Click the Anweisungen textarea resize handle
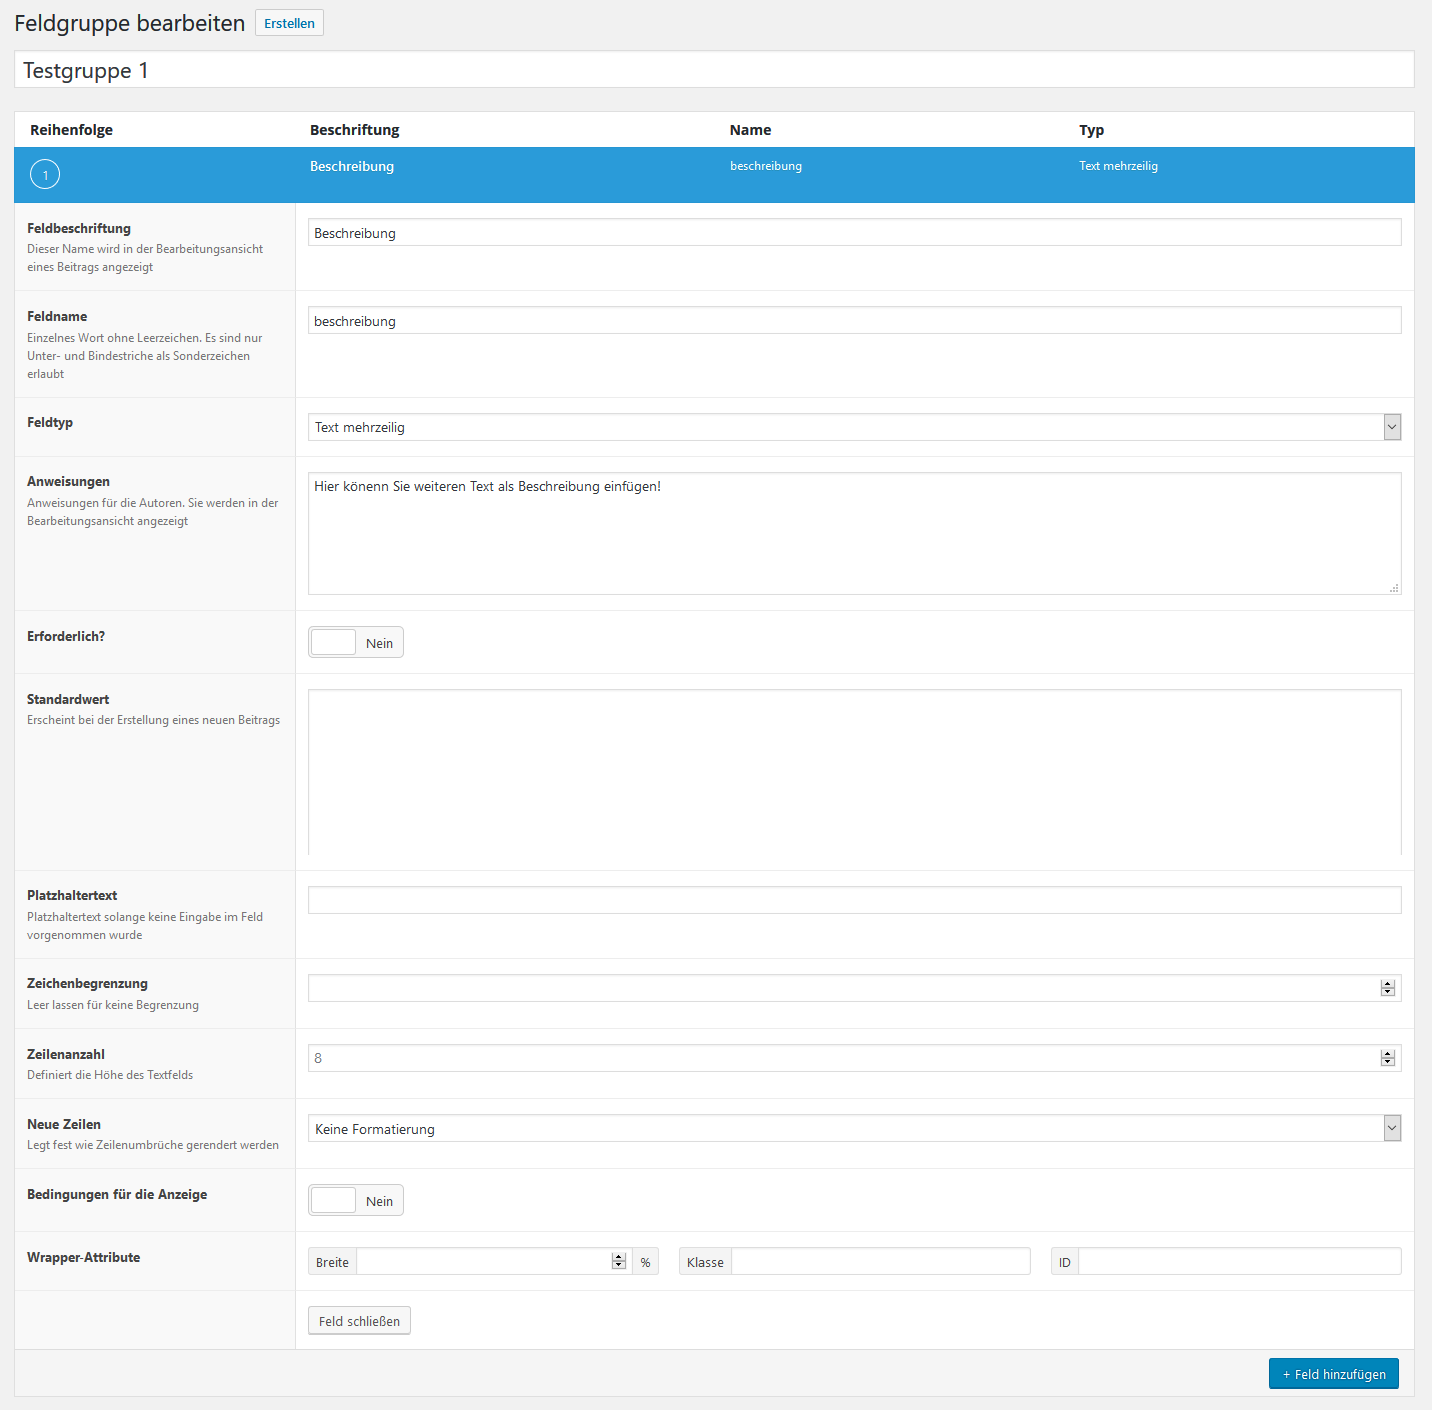 tap(1394, 588)
